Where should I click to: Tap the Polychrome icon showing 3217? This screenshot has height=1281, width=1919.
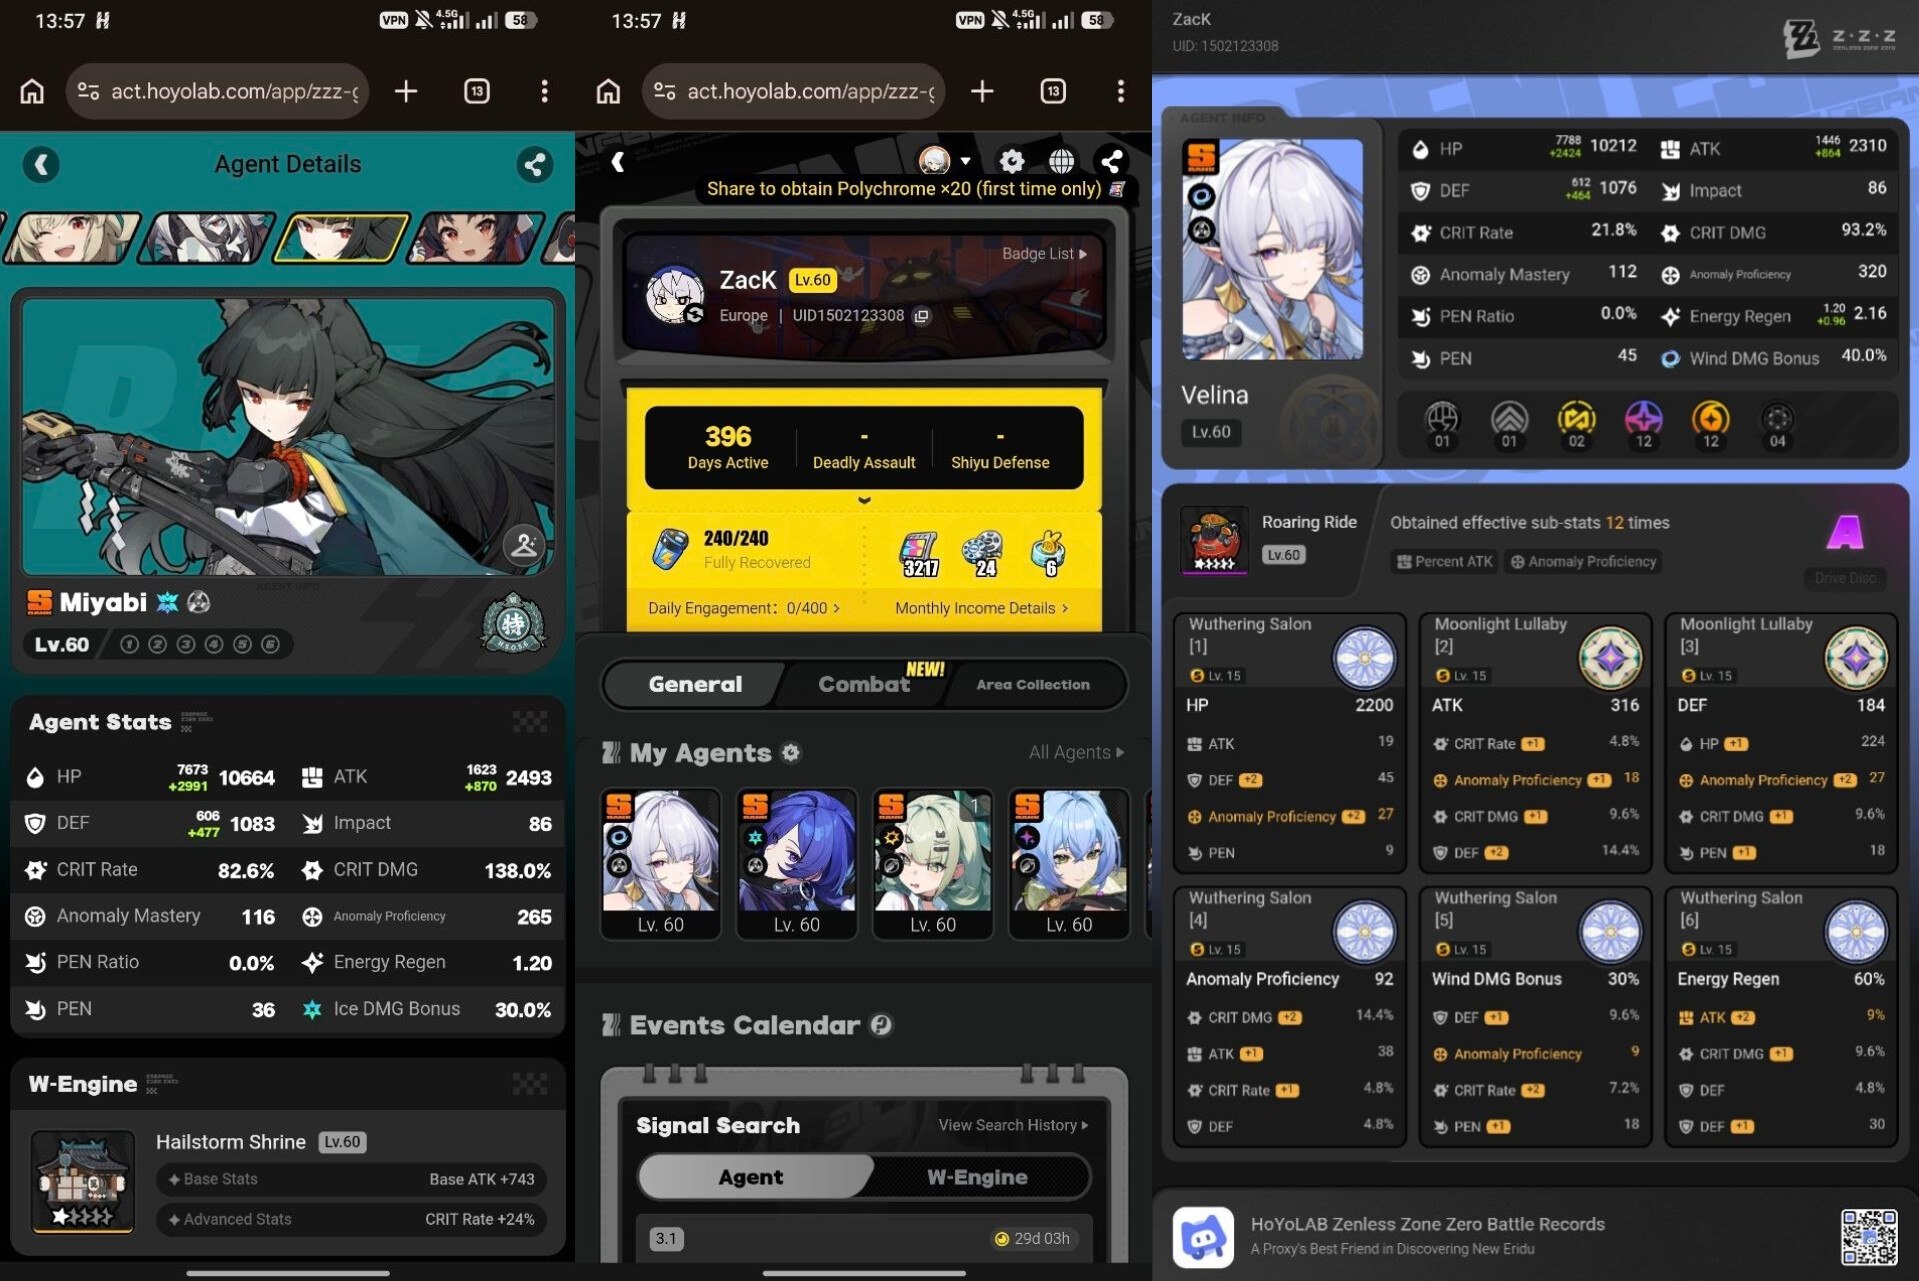920,555
